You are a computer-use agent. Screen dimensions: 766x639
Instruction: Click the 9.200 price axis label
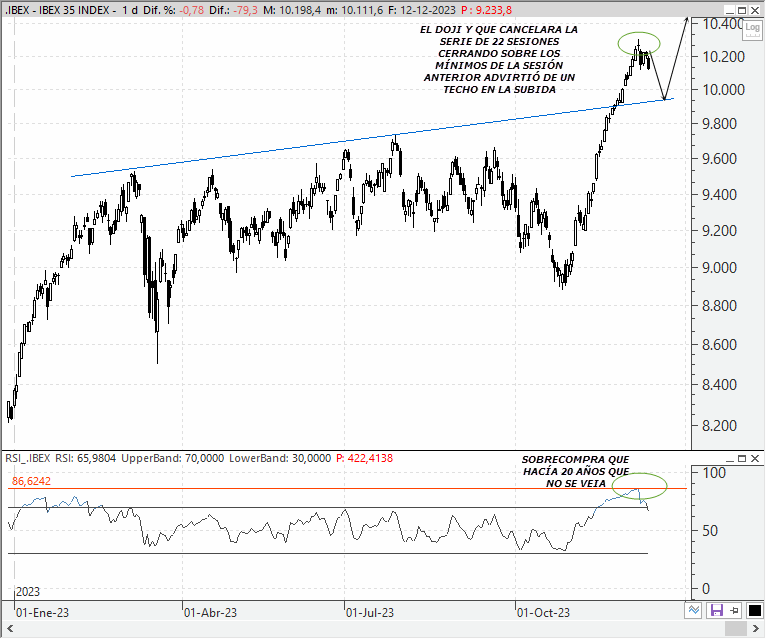click(x=719, y=231)
